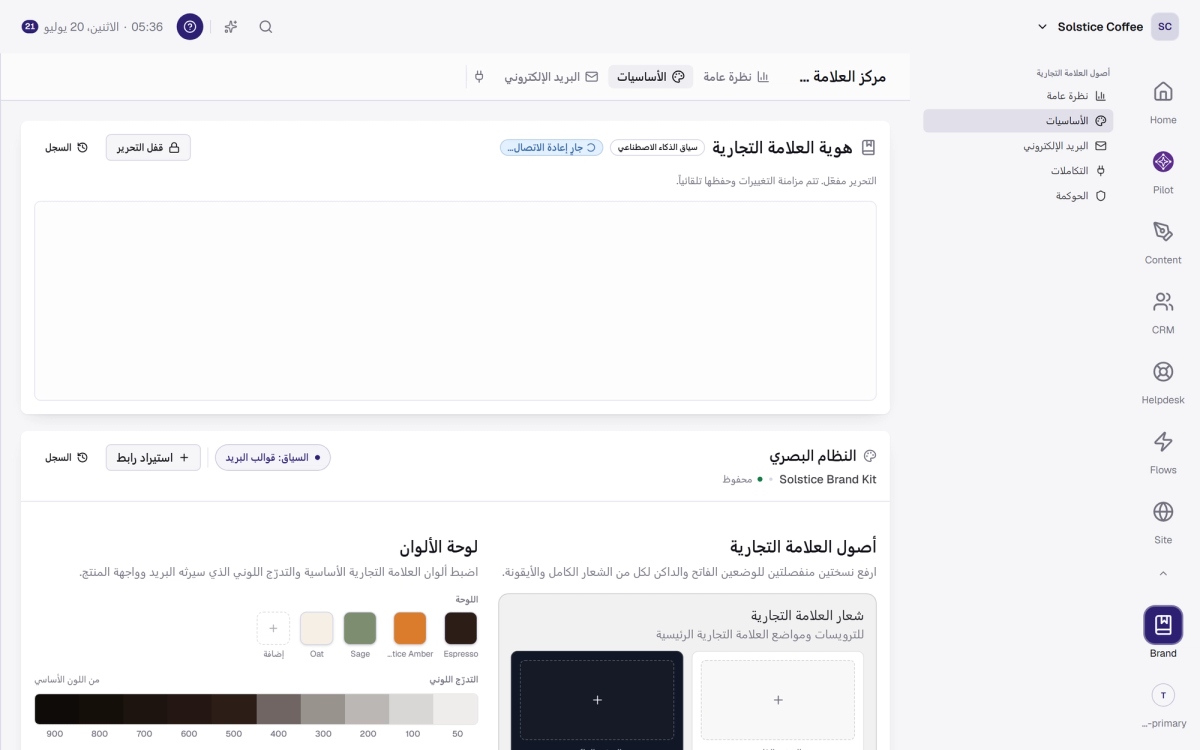1200x750 pixels.
Task: Open the Site module
Action: click(x=1163, y=520)
